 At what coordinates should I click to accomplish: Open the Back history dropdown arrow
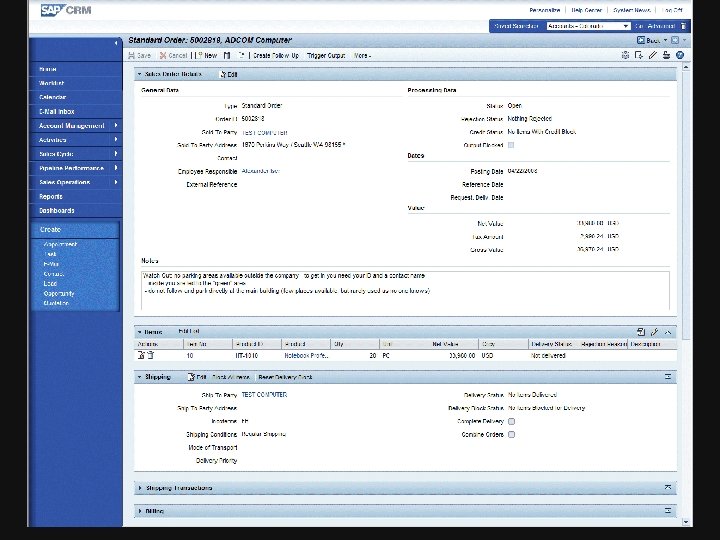pos(665,40)
